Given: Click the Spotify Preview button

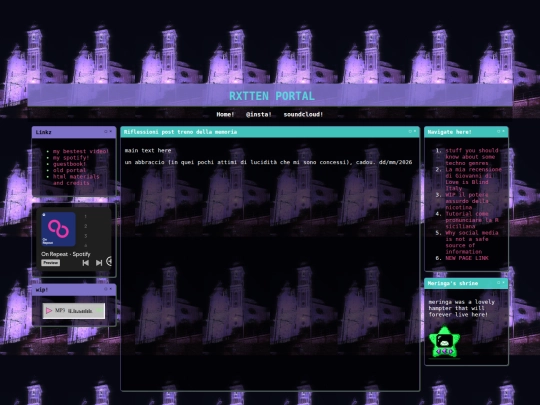Looking at the screenshot, I should coord(51,263).
